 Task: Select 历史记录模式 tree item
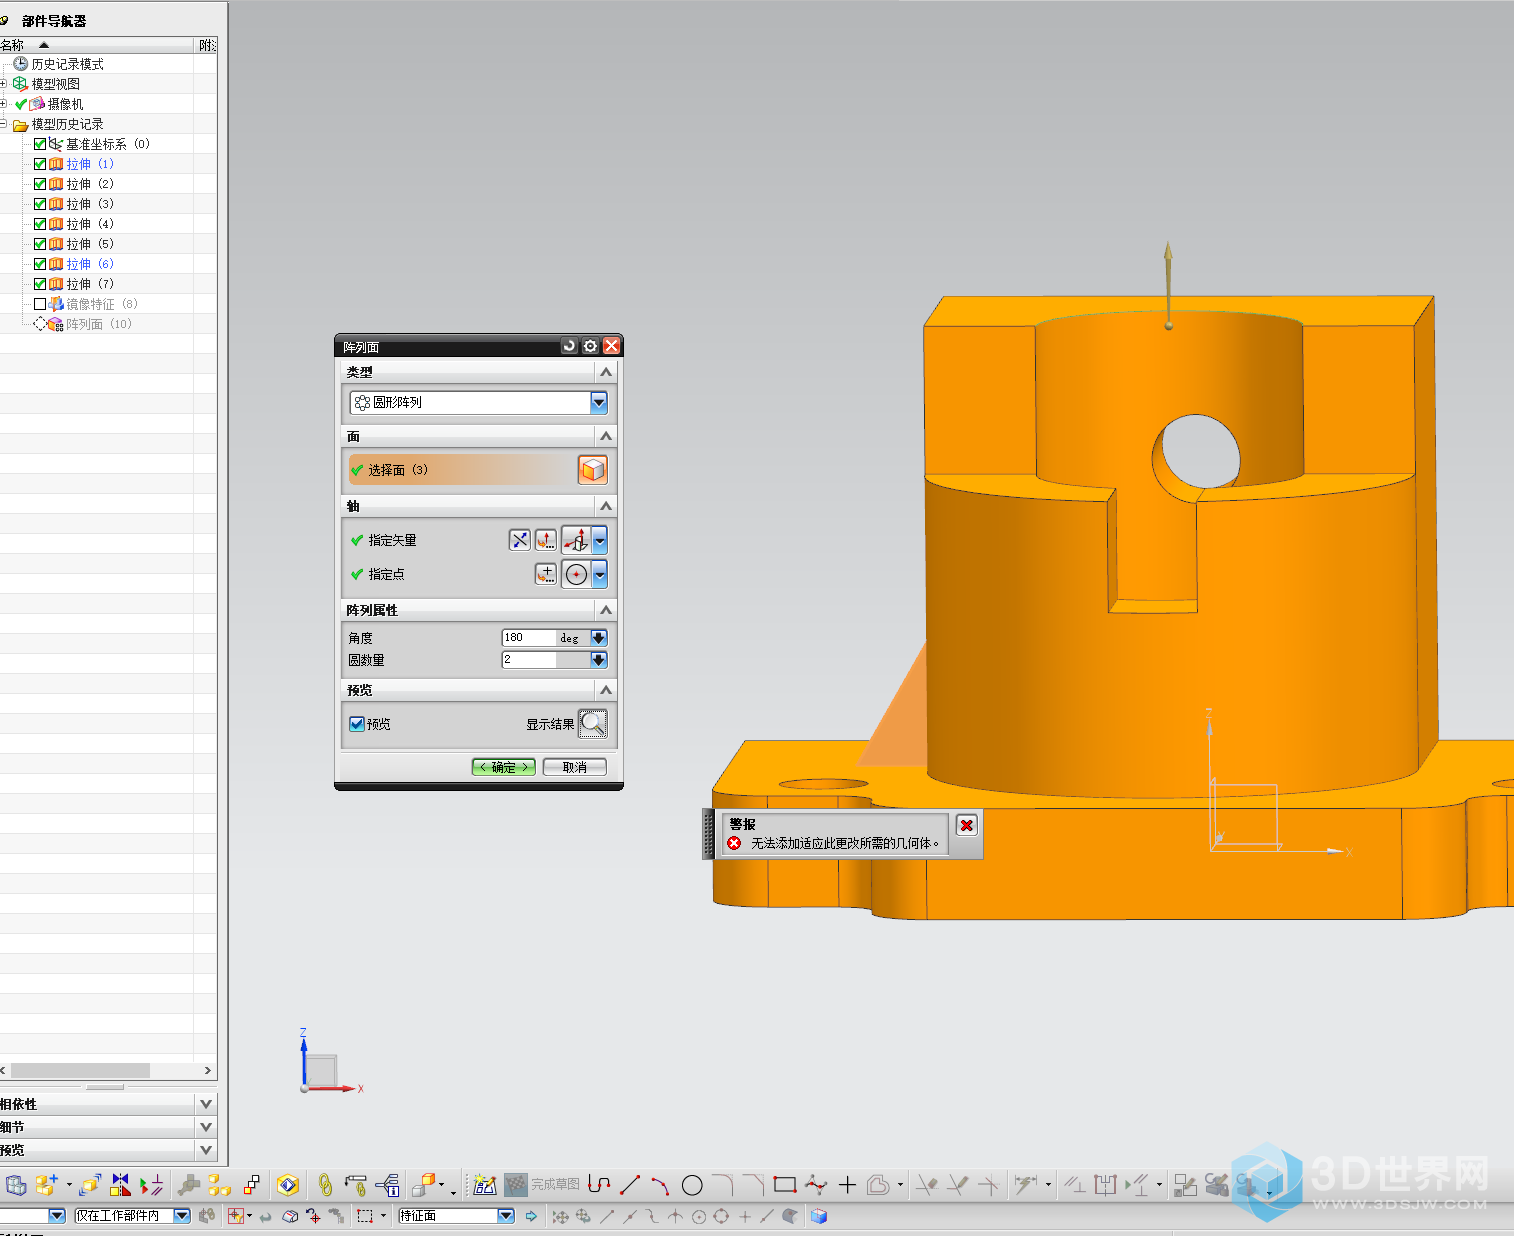(x=67, y=64)
